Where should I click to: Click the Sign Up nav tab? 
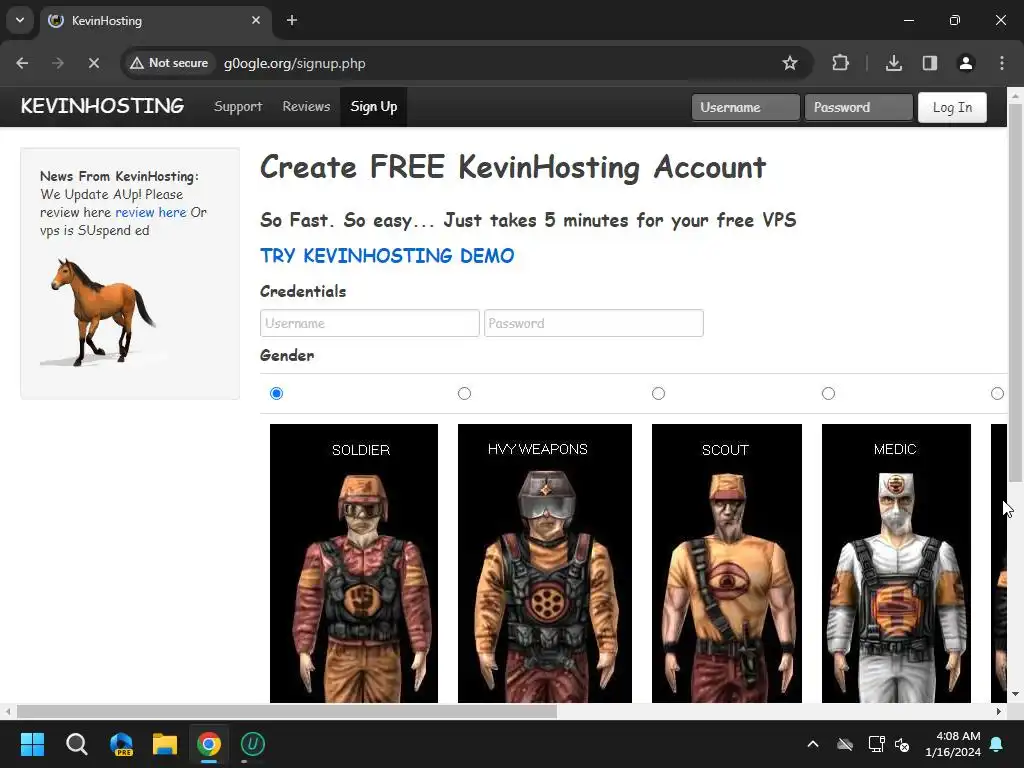point(374,106)
